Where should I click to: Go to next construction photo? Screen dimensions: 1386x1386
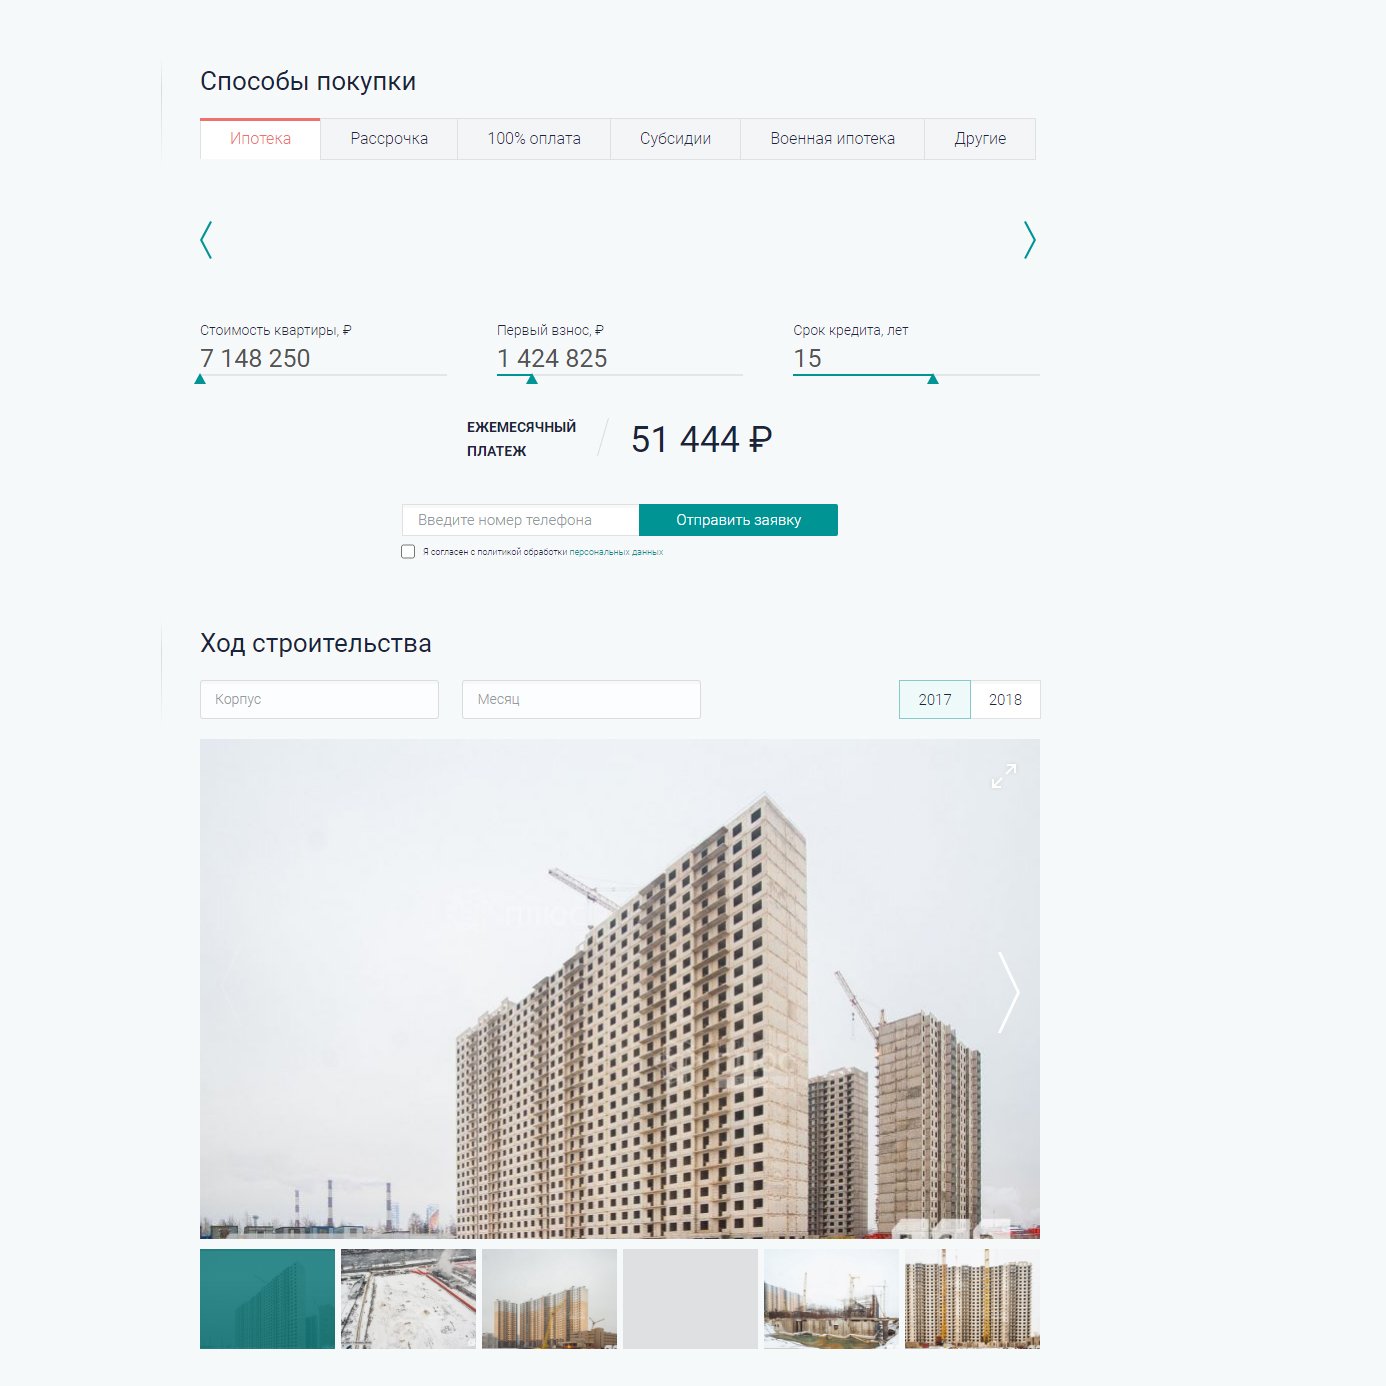tap(1009, 992)
